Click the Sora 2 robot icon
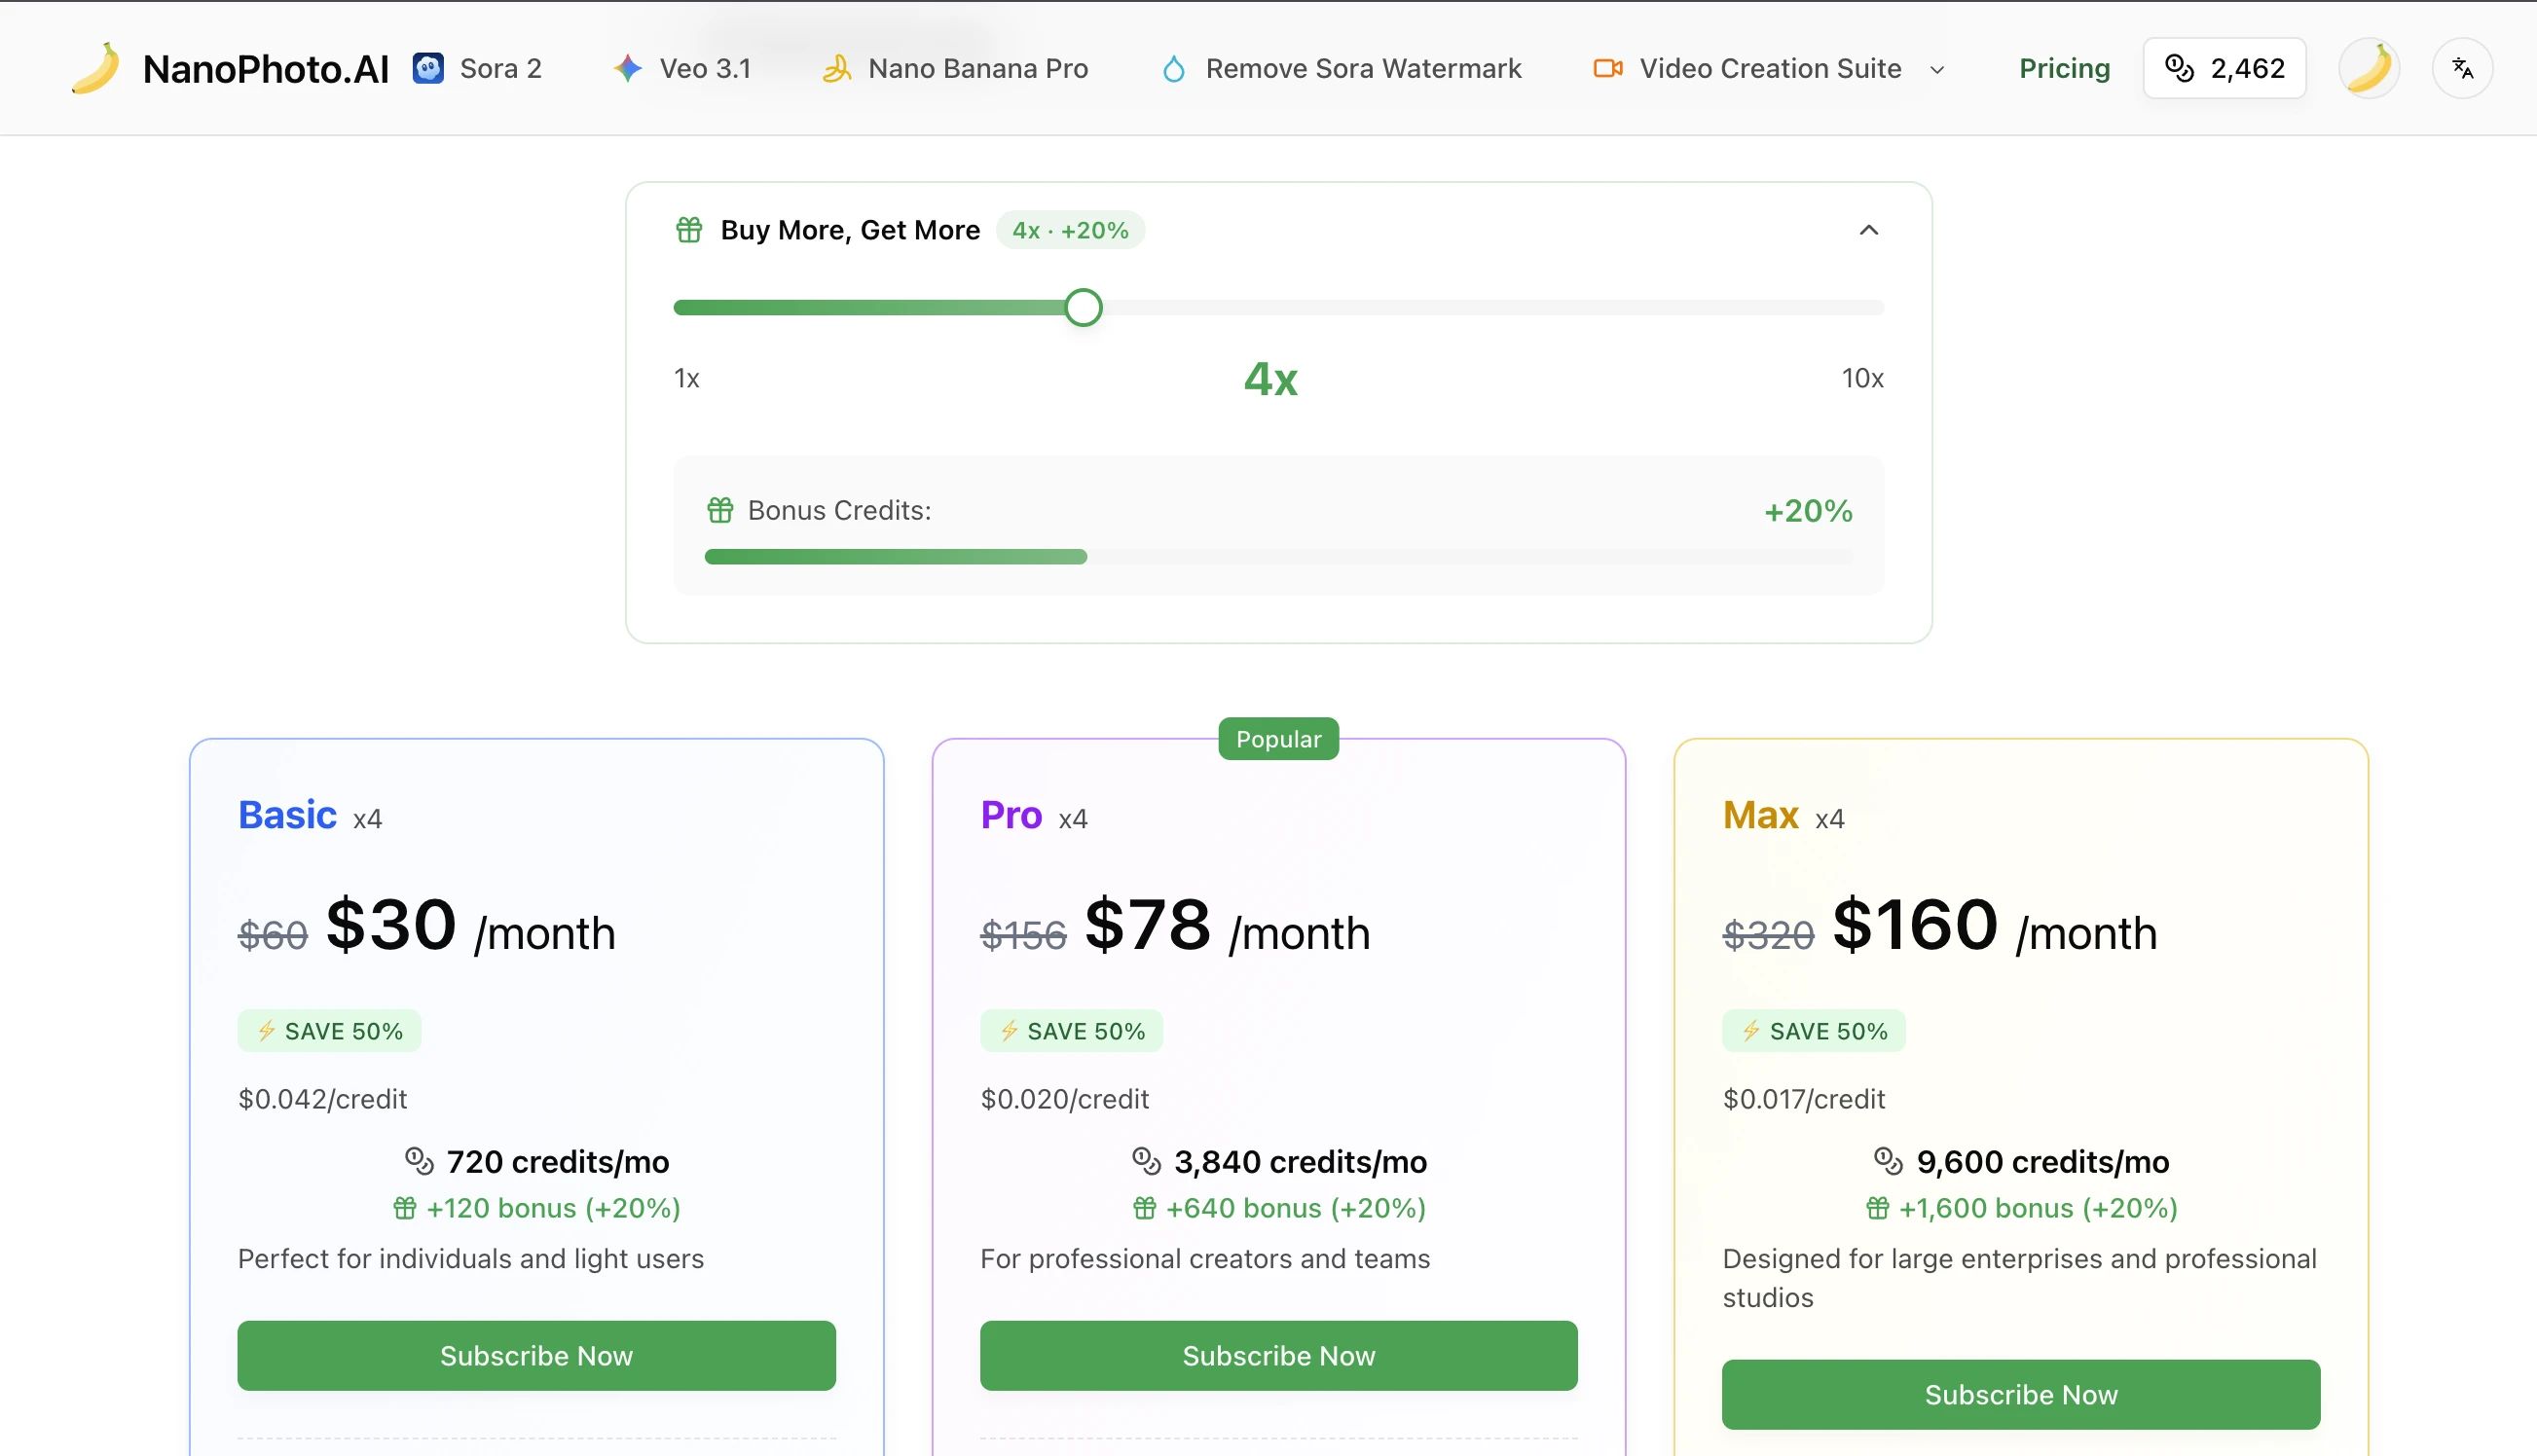 coord(428,68)
